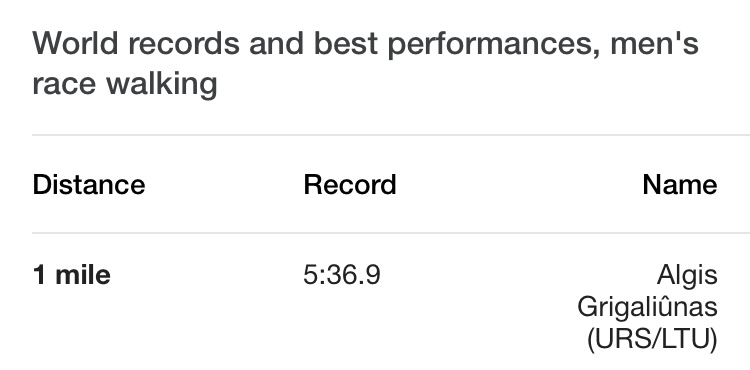Click the Grigaliûnas surname text

(647, 306)
